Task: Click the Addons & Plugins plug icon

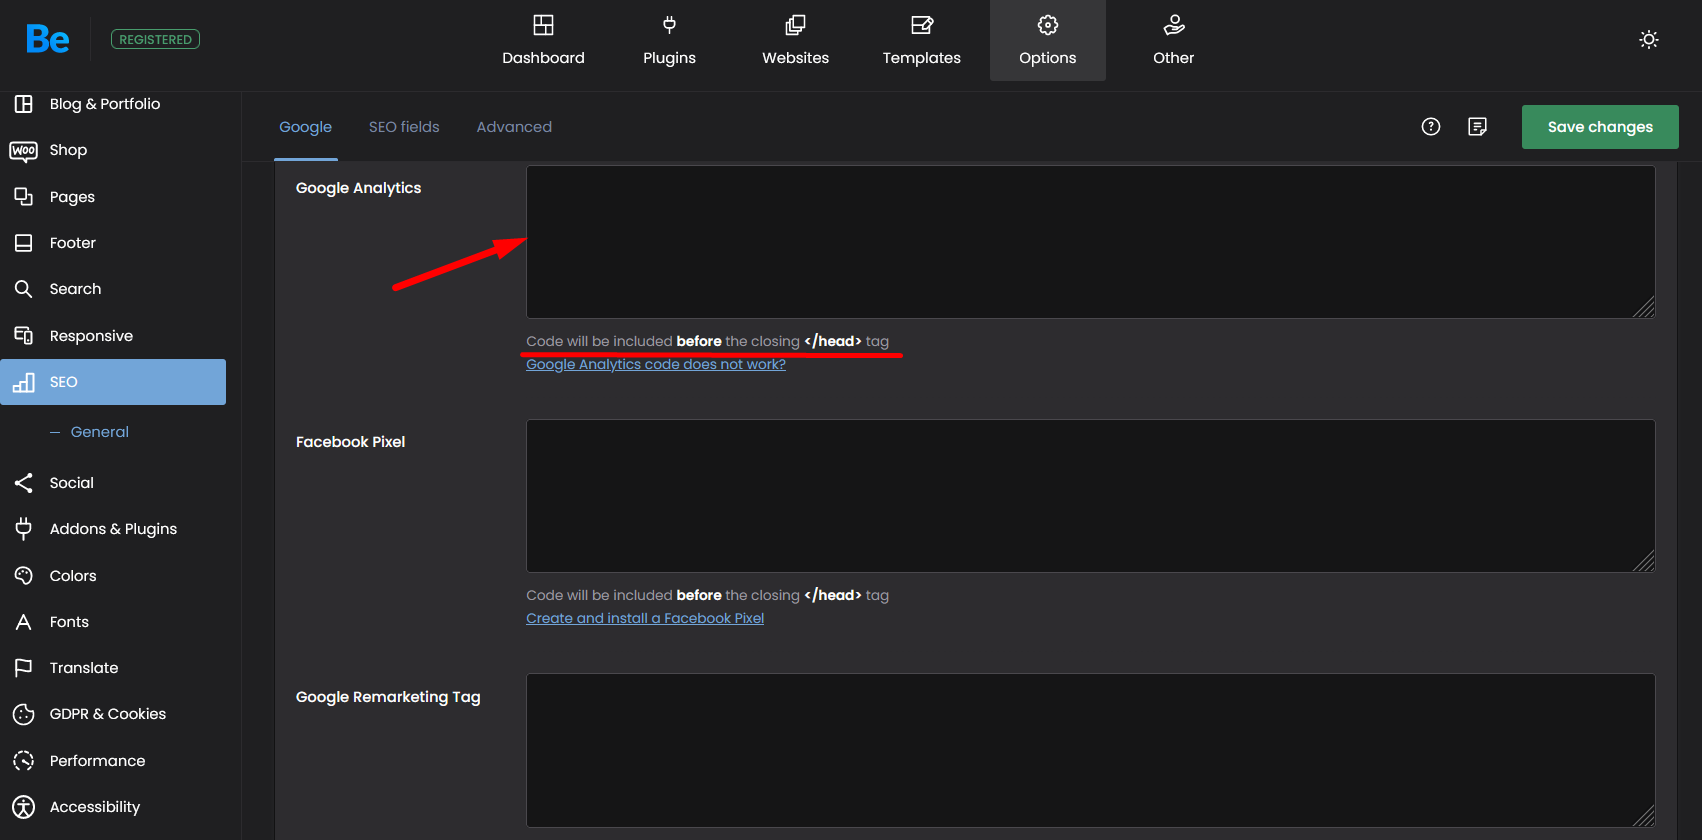Action: (24, 529)
